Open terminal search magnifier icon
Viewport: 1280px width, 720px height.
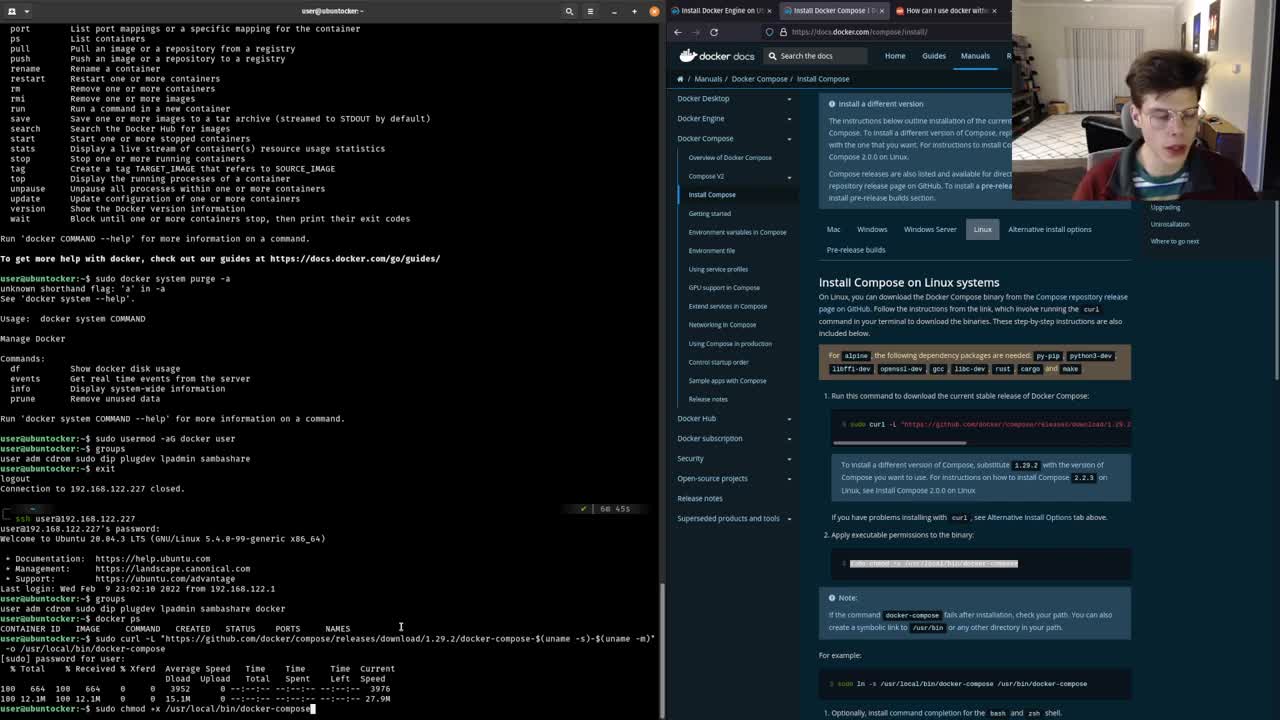(569, 11)
